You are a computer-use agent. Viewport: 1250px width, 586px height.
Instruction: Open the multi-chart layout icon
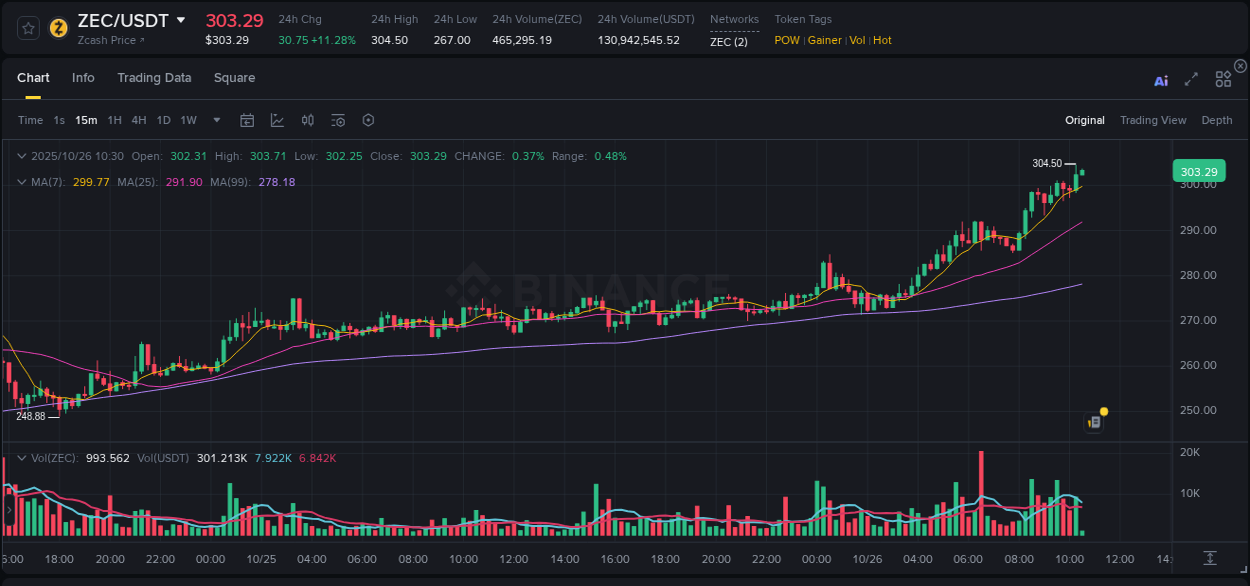(x=1223, y=79)
